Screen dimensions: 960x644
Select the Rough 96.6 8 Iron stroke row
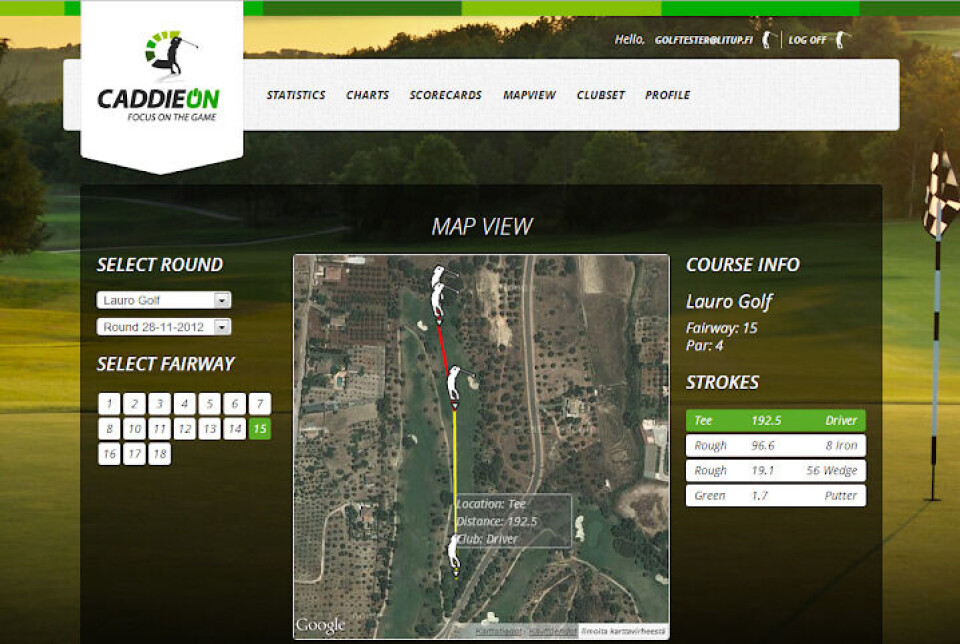tap(776, 446)
